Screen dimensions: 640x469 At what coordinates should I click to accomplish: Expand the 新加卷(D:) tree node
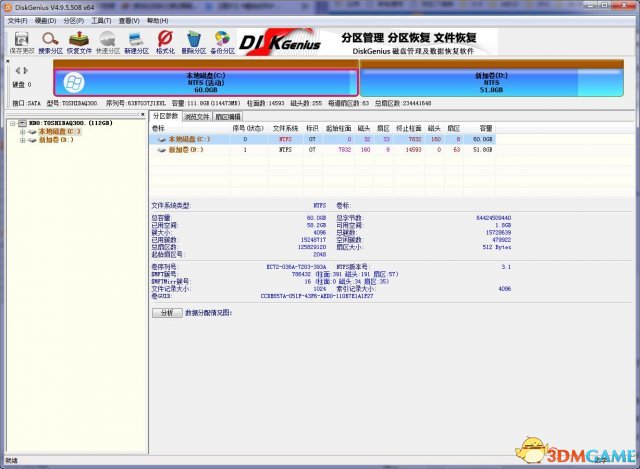(22, 140)
